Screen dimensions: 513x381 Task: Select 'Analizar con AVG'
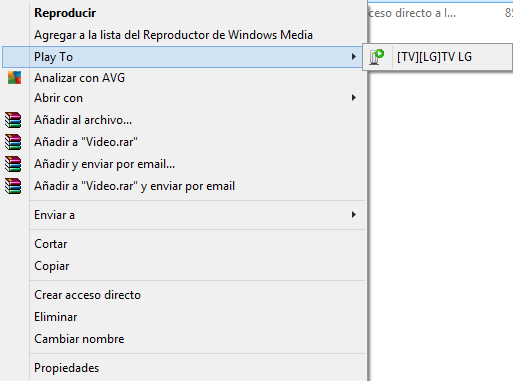point(183,78)
